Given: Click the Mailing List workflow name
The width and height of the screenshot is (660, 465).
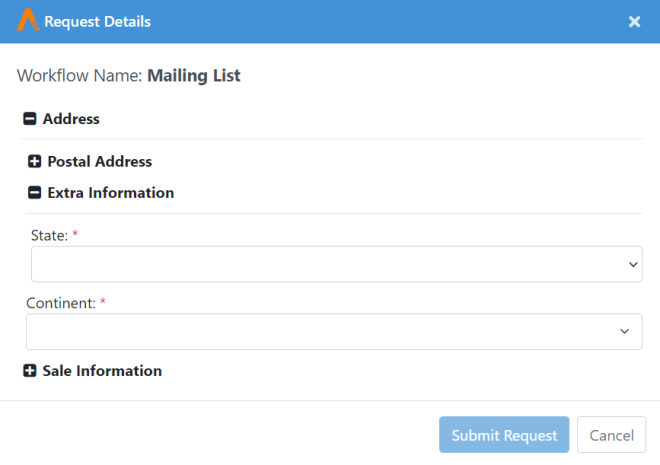Looking at the screenshot, I should [194, 76].
